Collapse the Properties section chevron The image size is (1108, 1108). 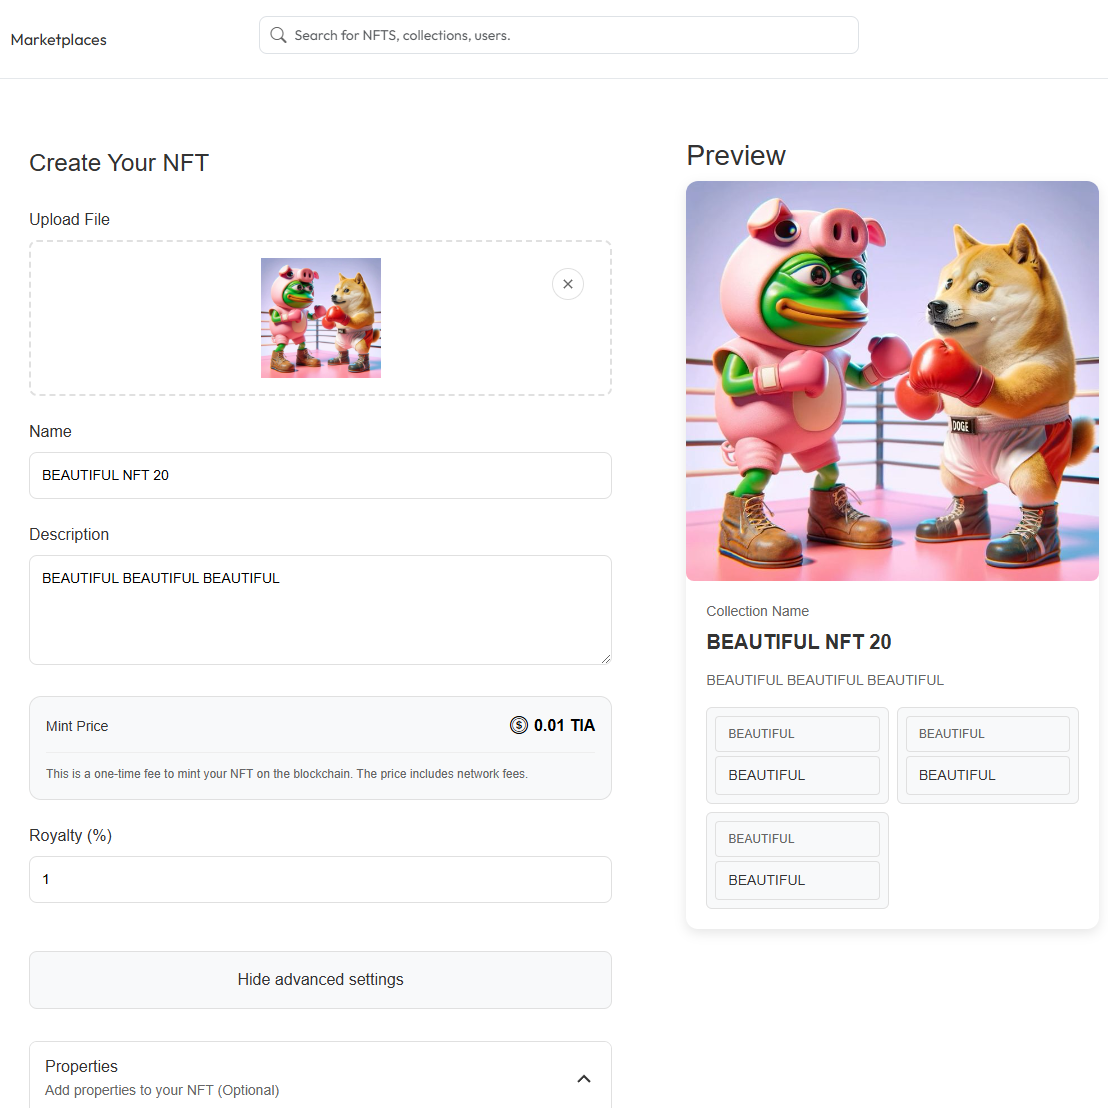coord(584,1078)
